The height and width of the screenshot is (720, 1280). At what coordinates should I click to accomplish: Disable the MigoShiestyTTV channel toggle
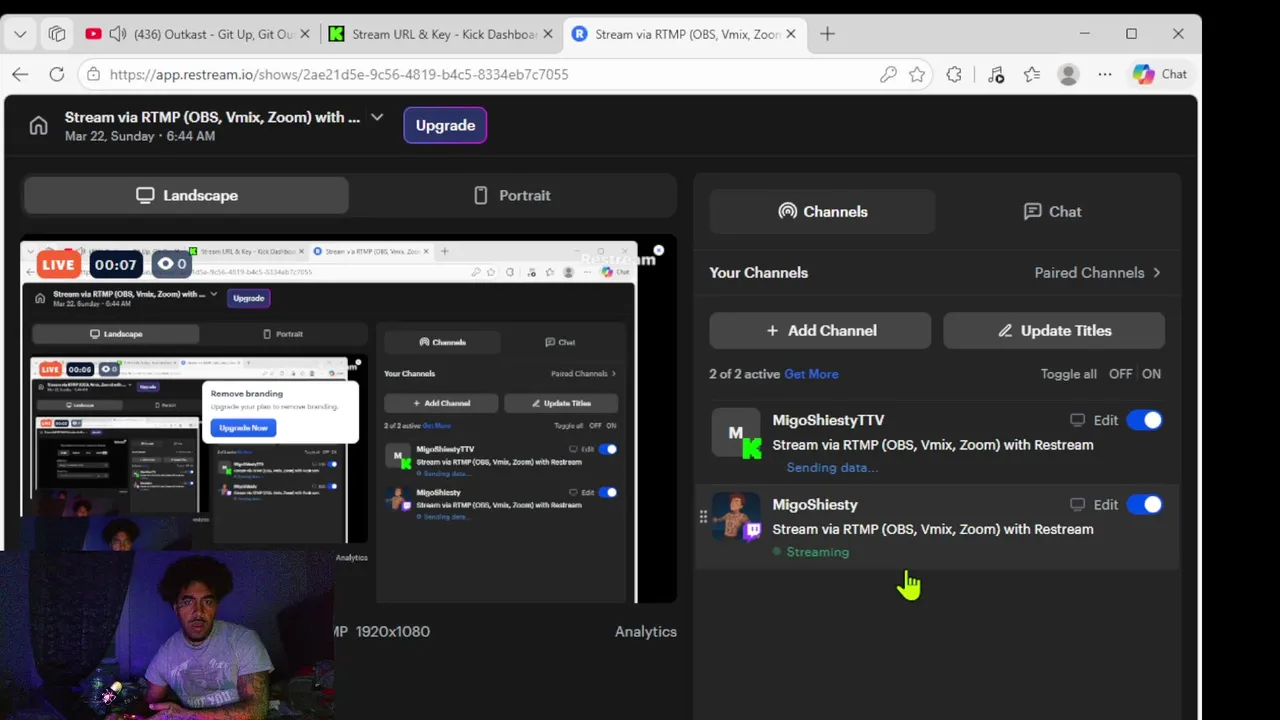click(1144, 420)
